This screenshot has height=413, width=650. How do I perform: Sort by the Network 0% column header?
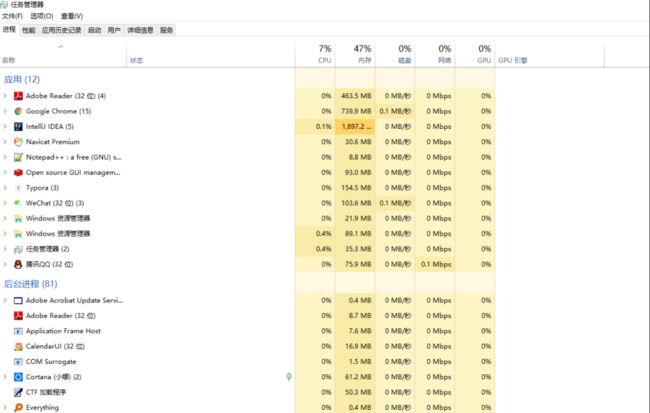pyautogui.click(x=435, y=55)
